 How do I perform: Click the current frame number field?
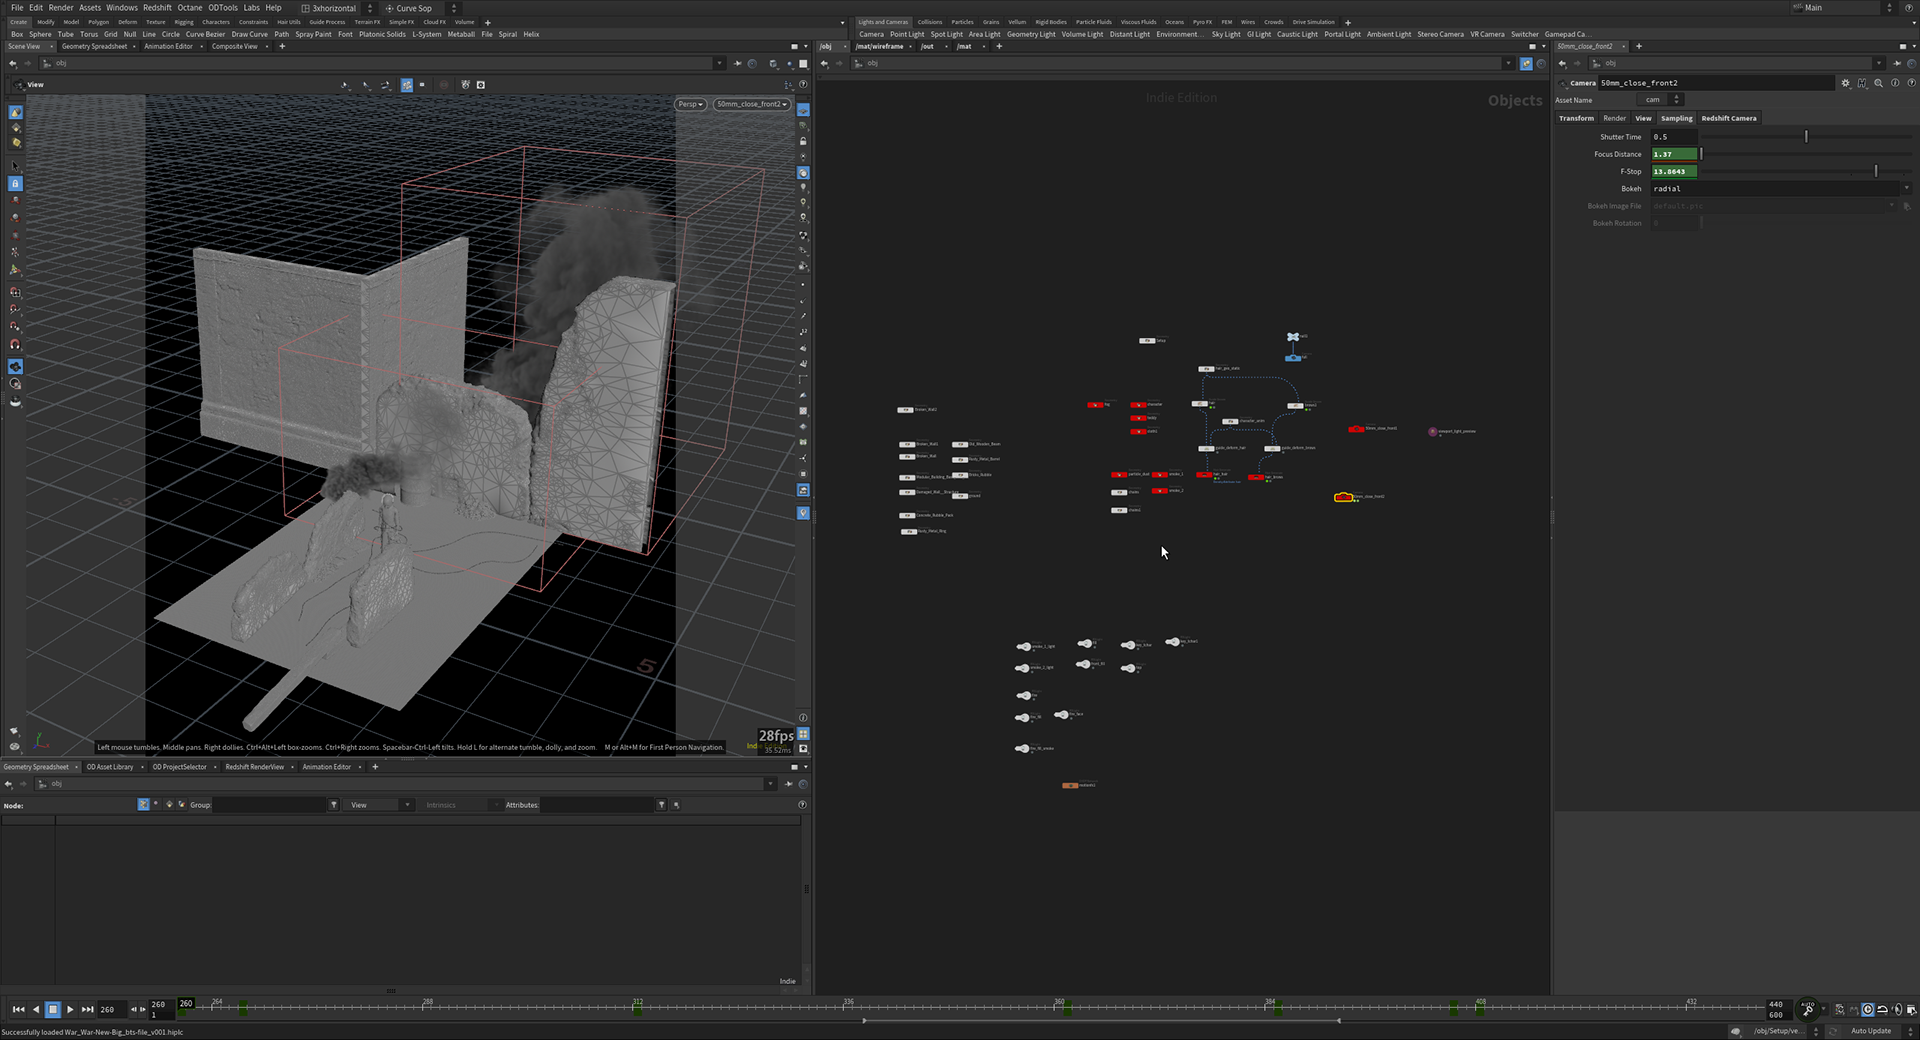110,1009
